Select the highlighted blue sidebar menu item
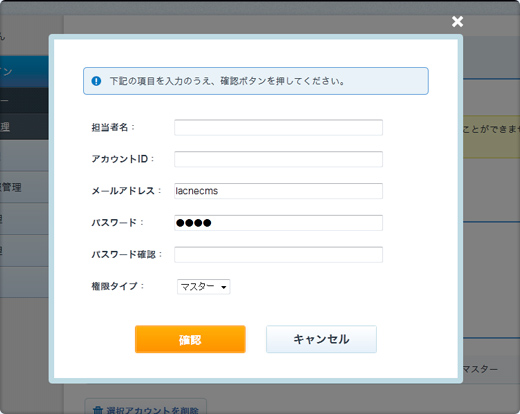The image size is (520, 414). 24,71
